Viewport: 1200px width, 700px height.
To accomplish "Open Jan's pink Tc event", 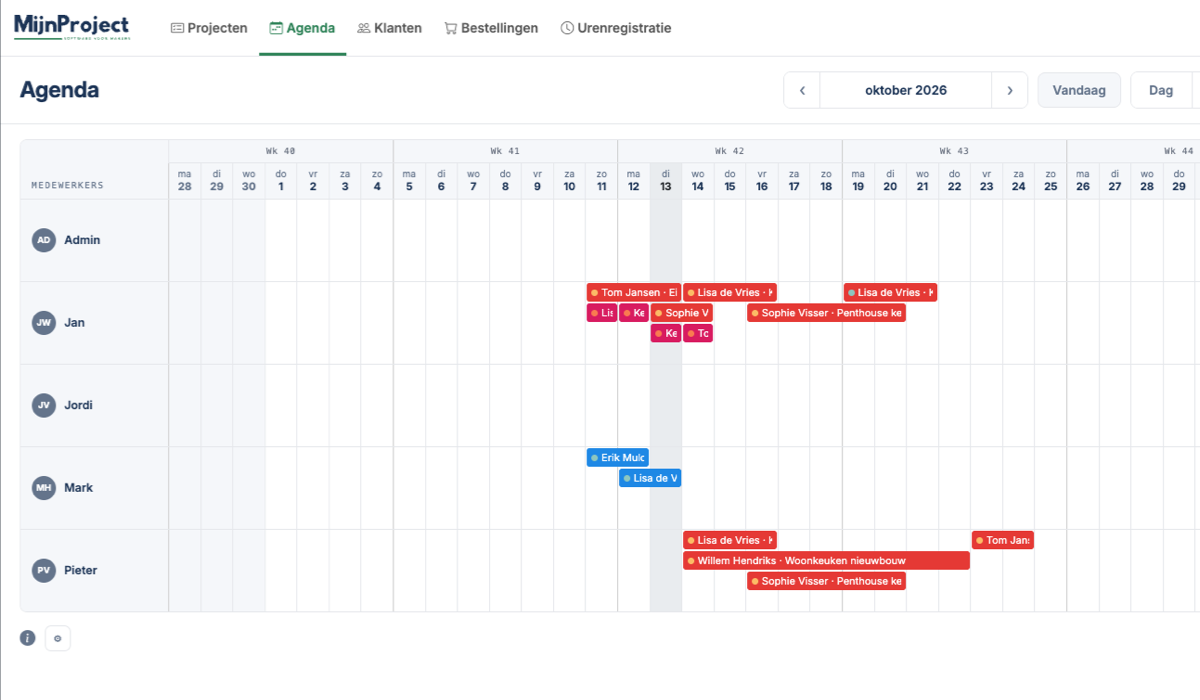I will click(698, 333).
